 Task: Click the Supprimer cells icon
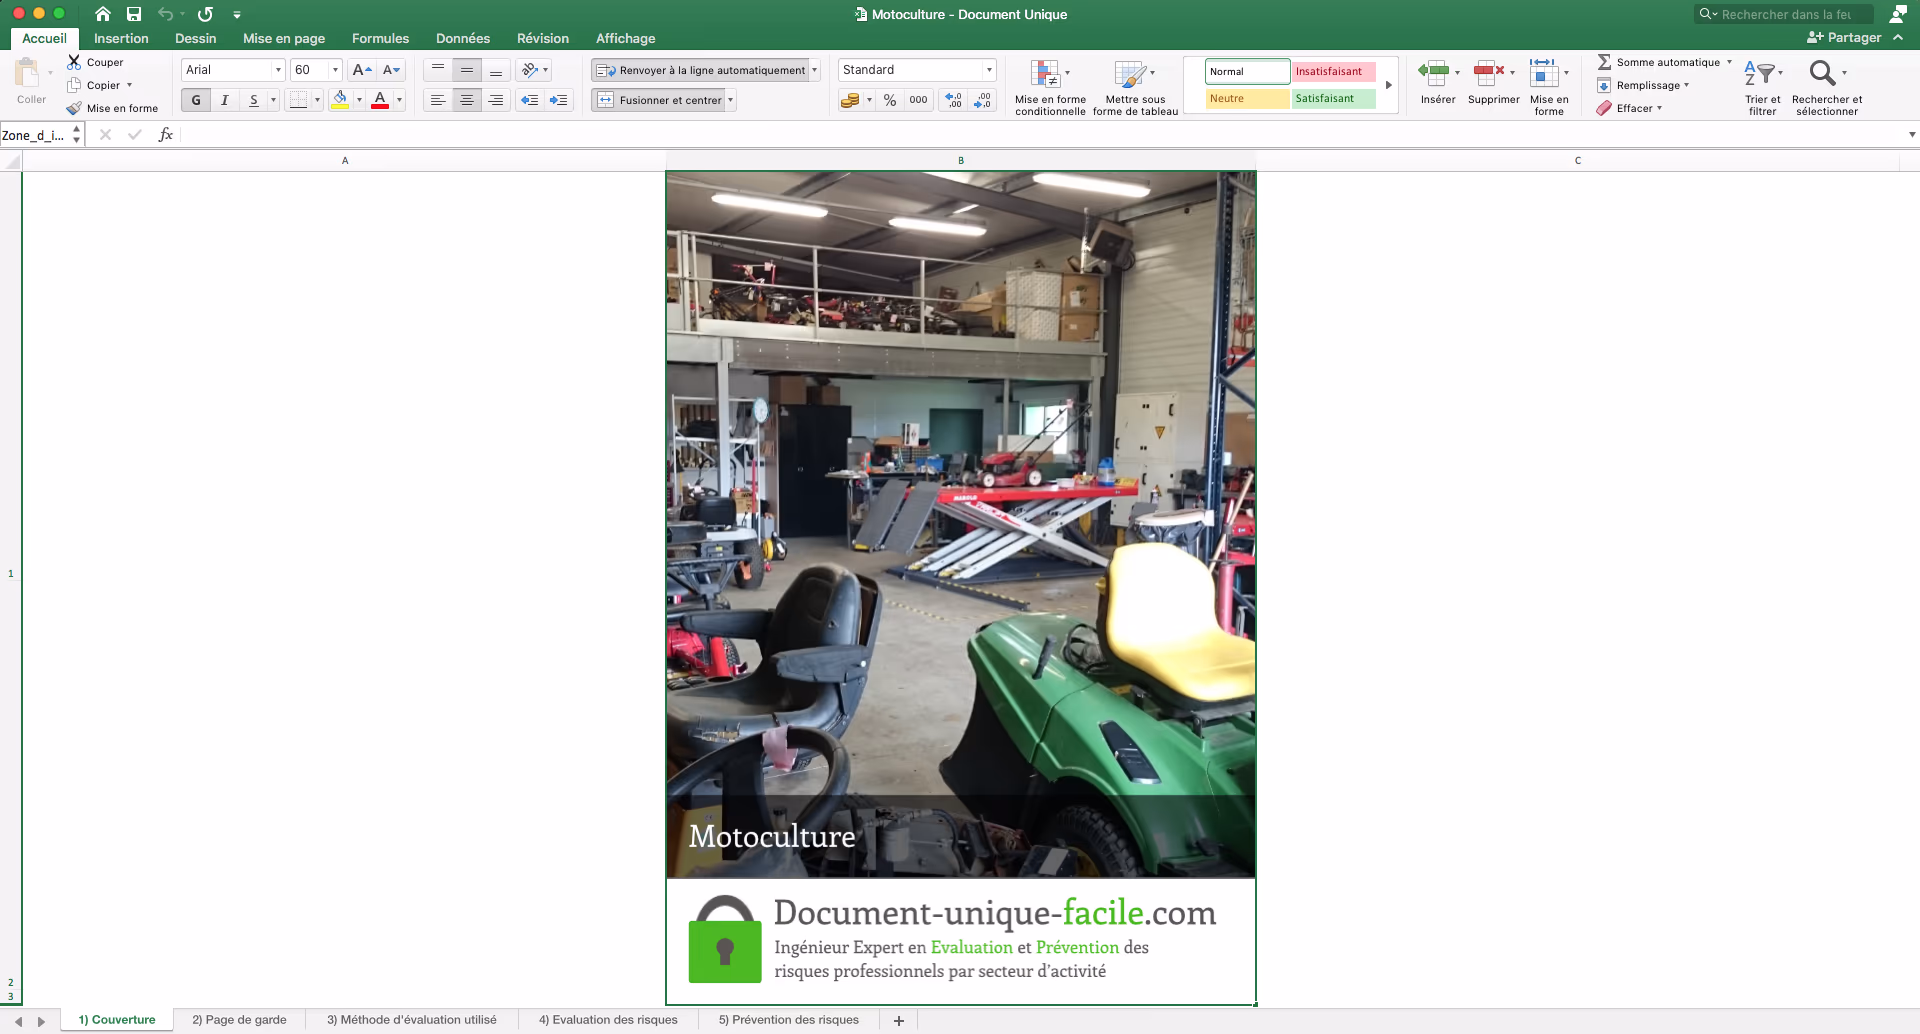coord(1489,72)
